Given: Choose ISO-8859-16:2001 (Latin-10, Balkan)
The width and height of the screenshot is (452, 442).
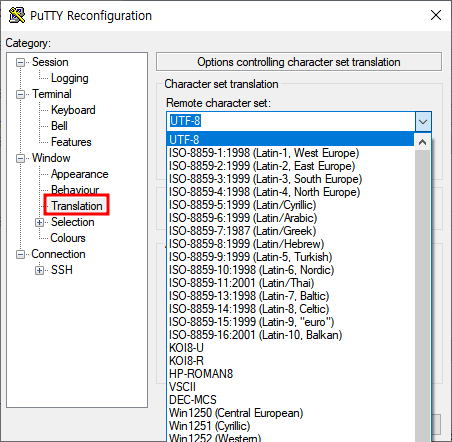Looking at the screenshot, I should point(290,335).
